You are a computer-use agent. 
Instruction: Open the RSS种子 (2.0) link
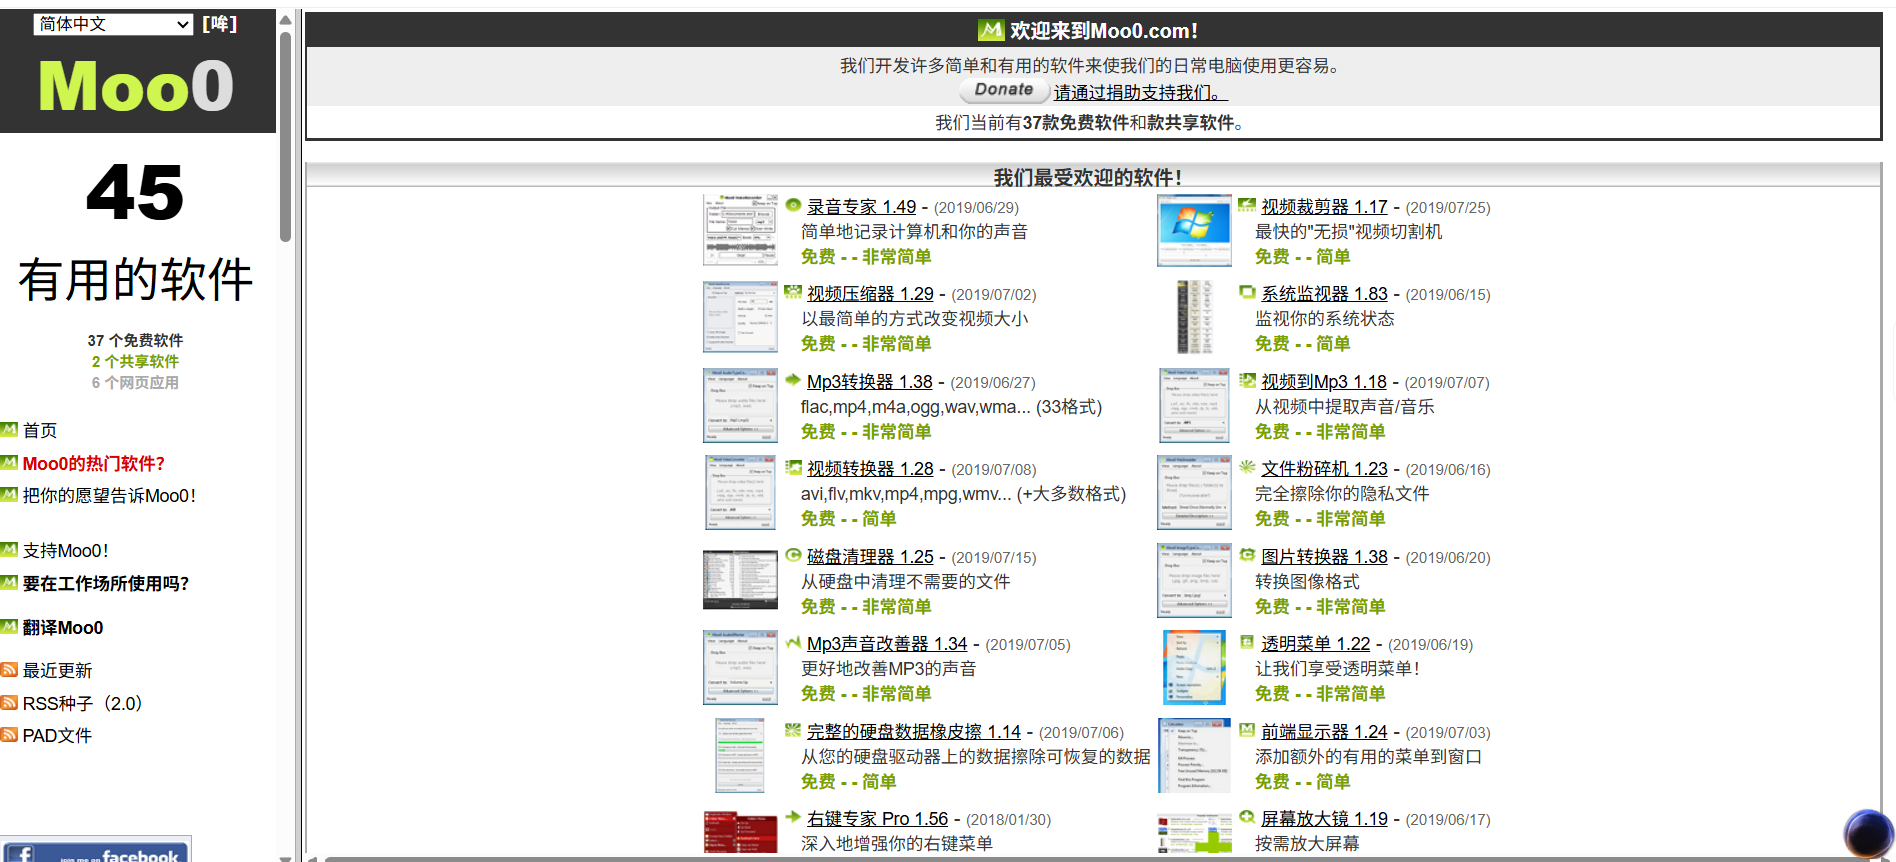coord(82,704)
